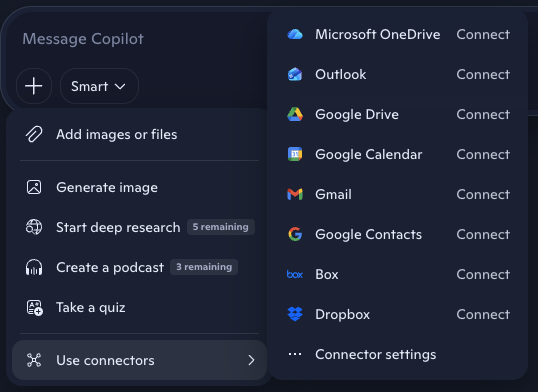
Task: Click the Google Calendar label
Action: point(369,154)
